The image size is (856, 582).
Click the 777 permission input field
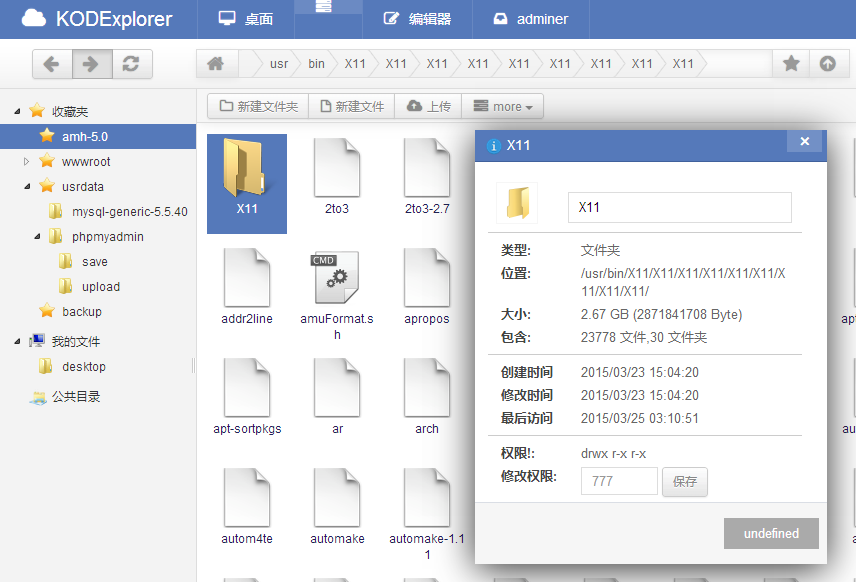pyautogui.click(x=619, y=481)
